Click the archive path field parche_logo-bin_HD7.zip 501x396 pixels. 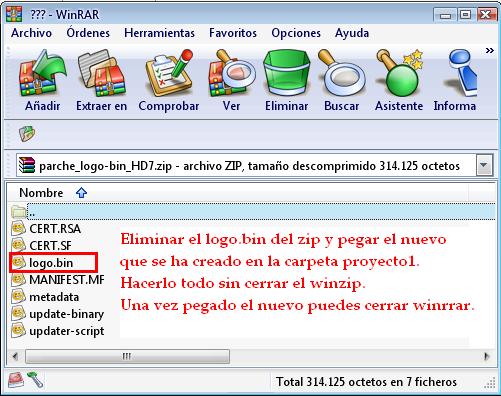[x=246, y=165]
